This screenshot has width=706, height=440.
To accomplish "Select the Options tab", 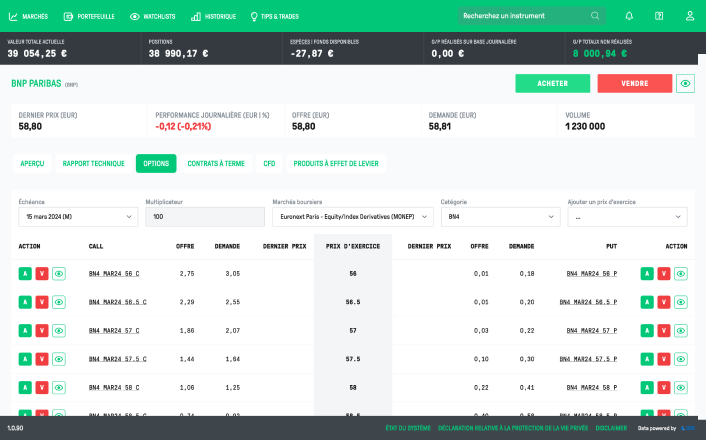I will [156, 163].
